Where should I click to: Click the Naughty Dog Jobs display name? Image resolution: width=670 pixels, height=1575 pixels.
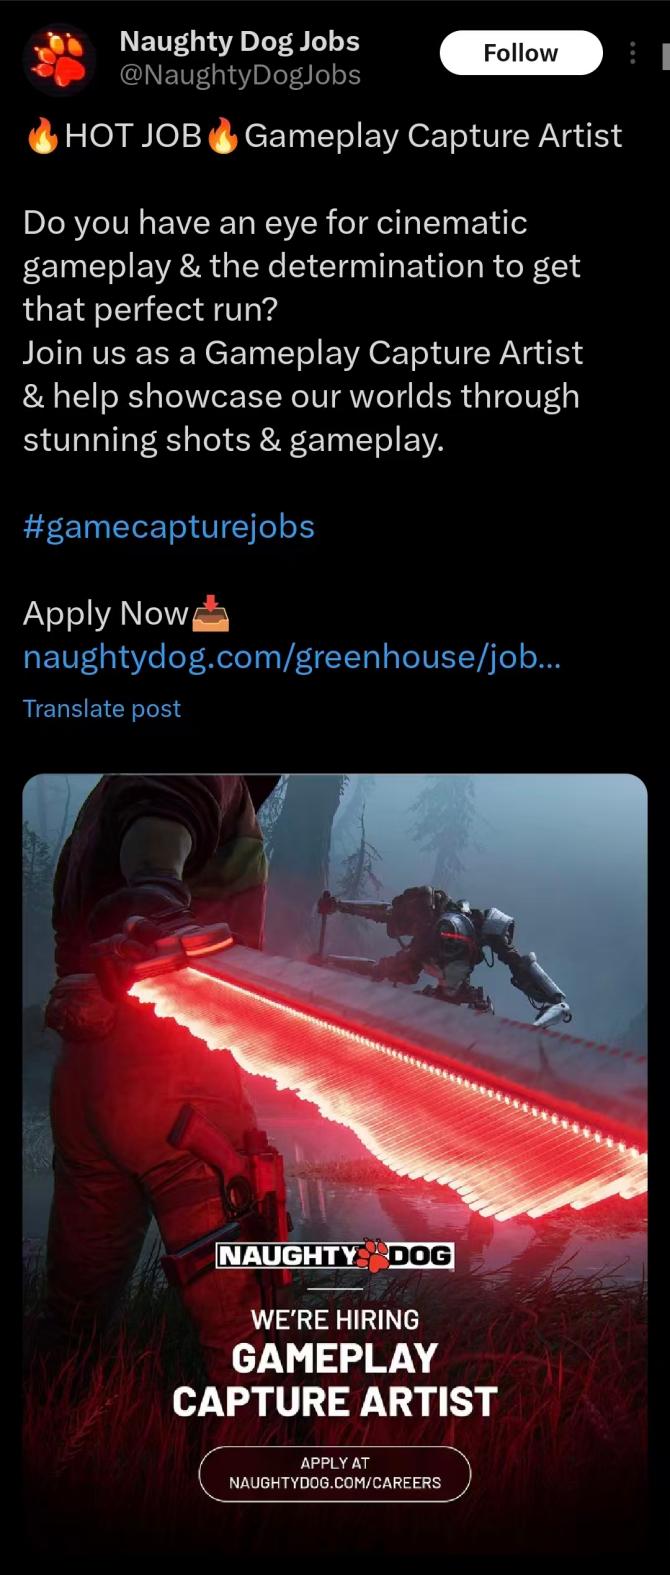(239, 41)
